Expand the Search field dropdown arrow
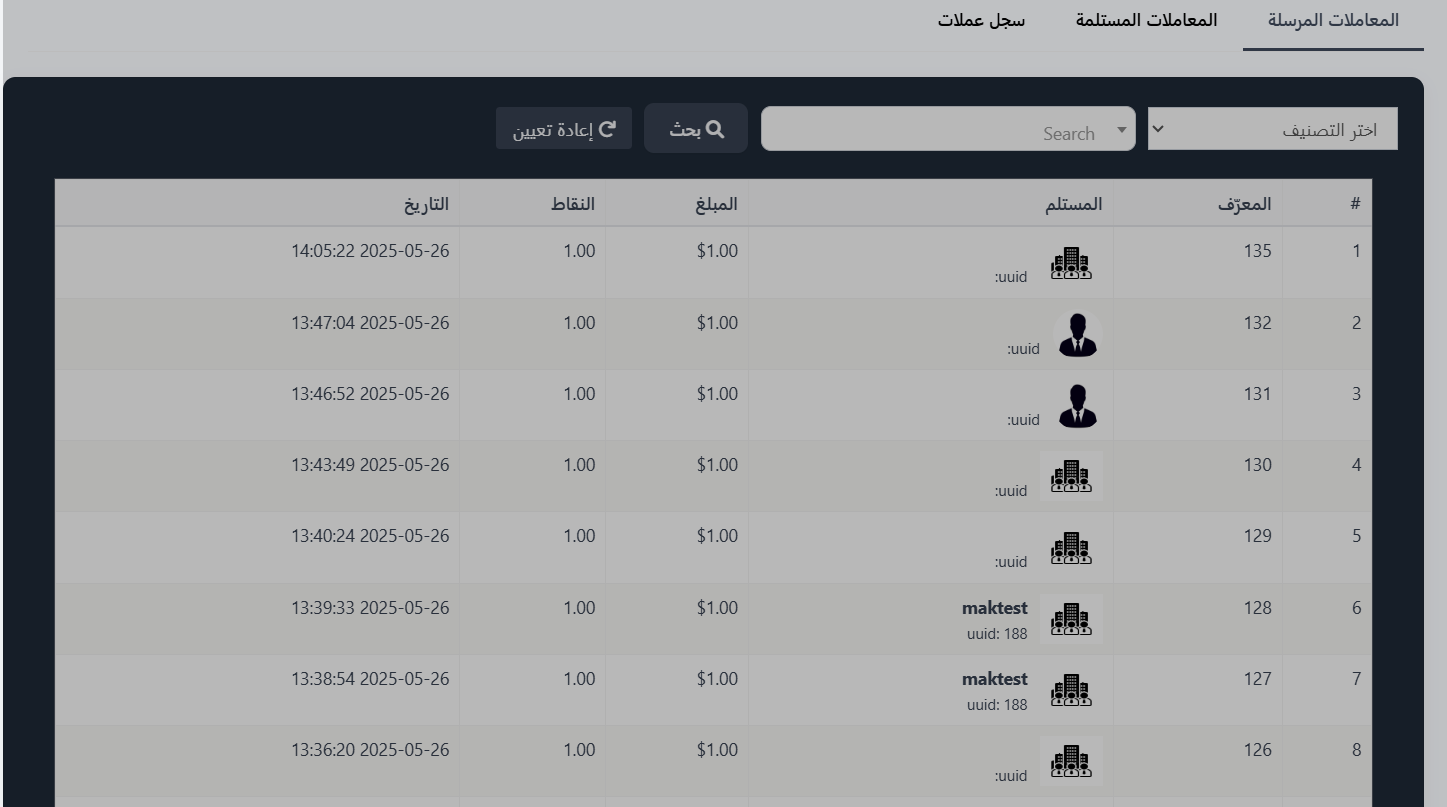This screenshot has width=1447, height=807. [1121, 129]
